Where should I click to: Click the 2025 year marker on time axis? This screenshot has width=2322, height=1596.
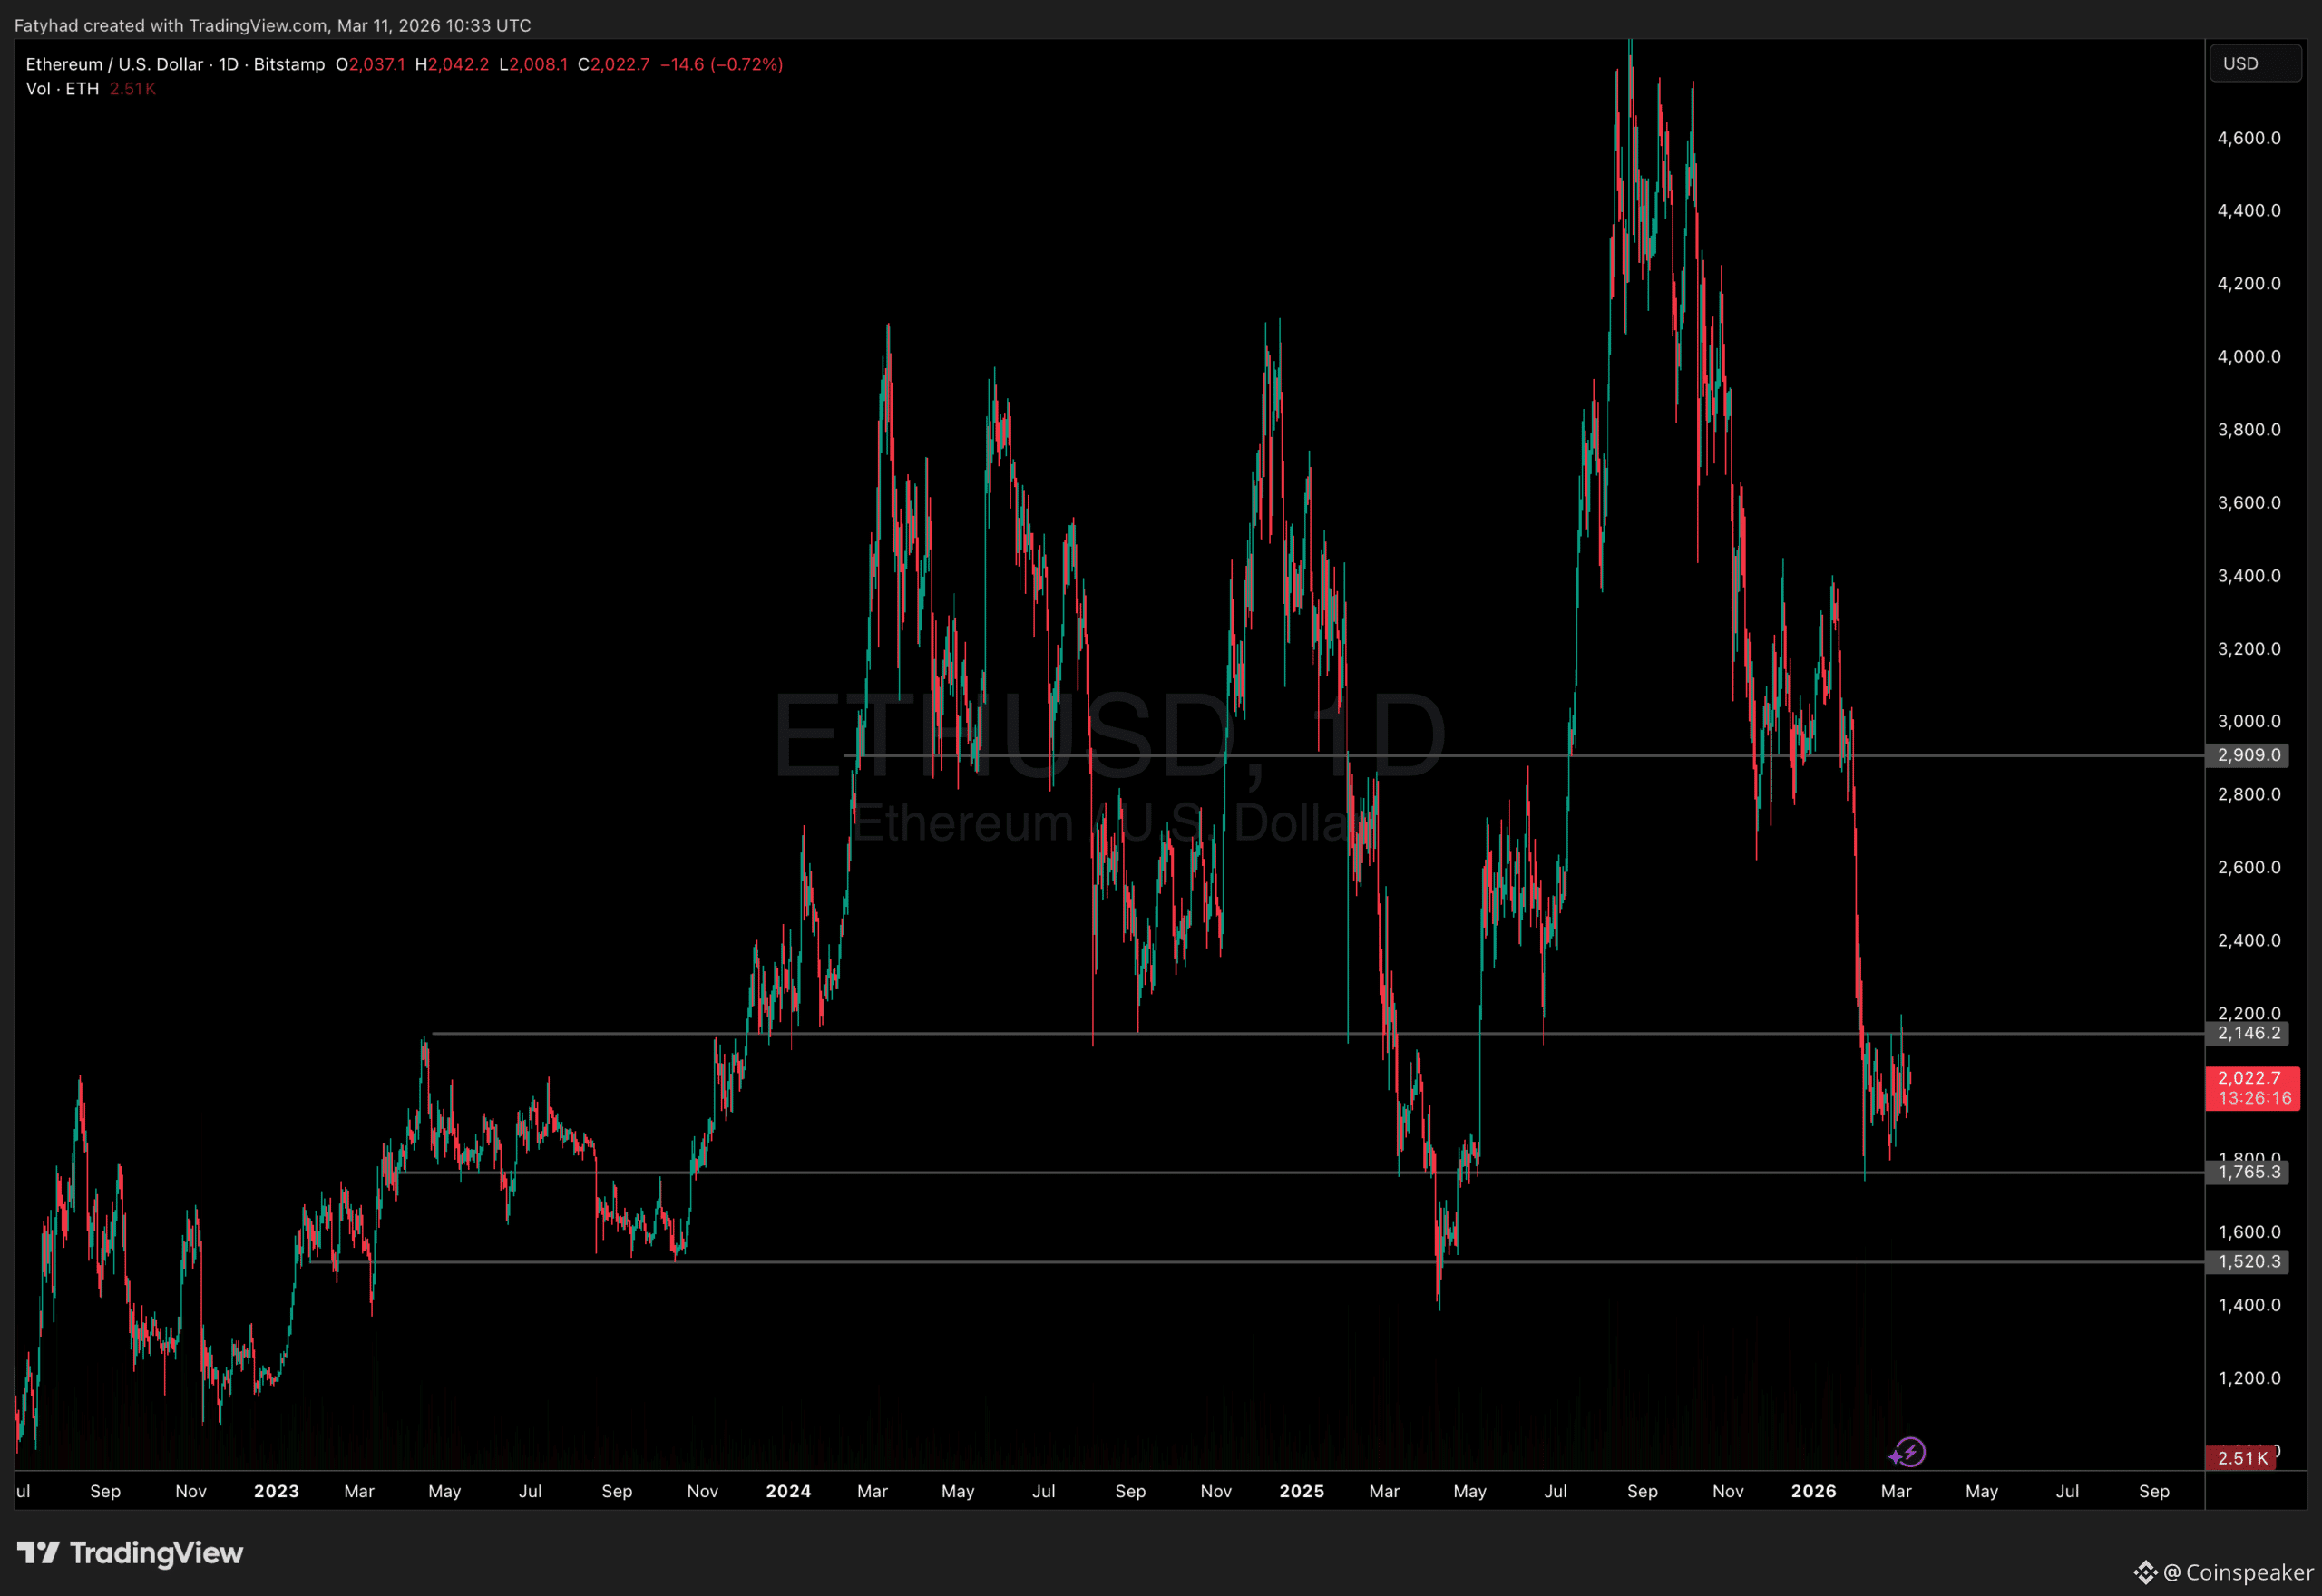click(x=1301, y=1491)
